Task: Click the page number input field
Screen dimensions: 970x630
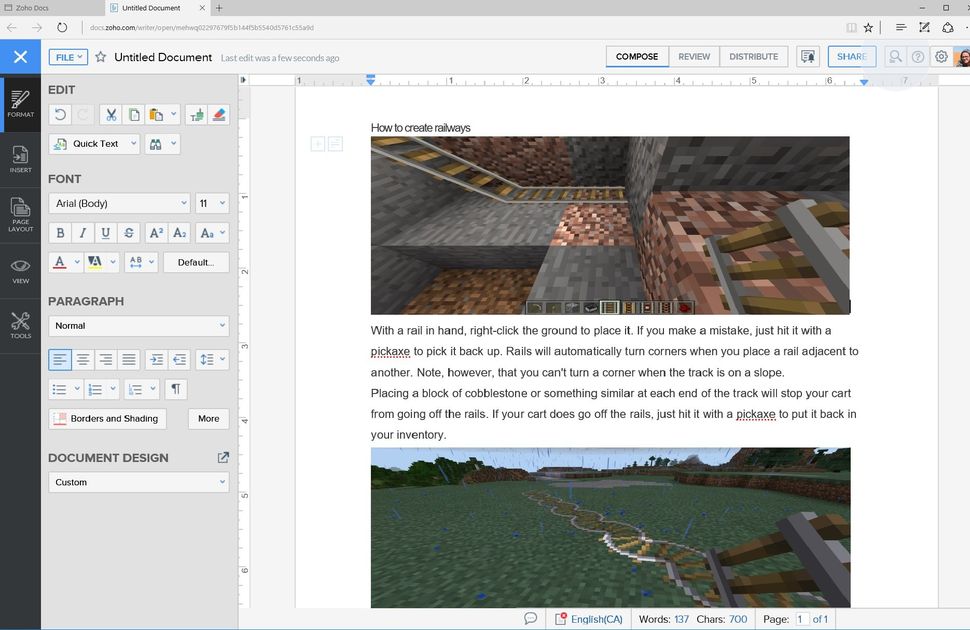Action: click(x=800, y=619)
